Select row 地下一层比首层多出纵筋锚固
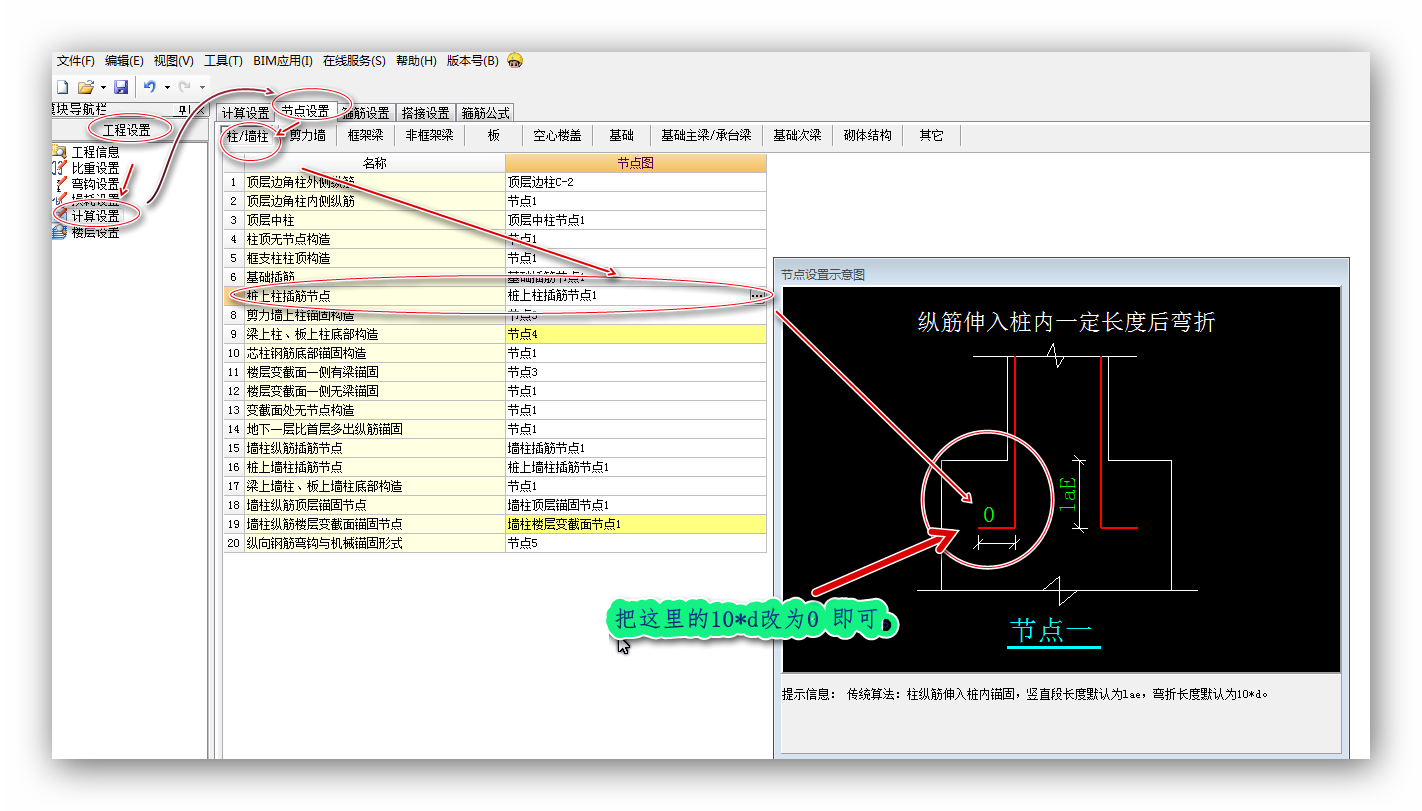Screen dimensions: 1422x811 [495, 429]
